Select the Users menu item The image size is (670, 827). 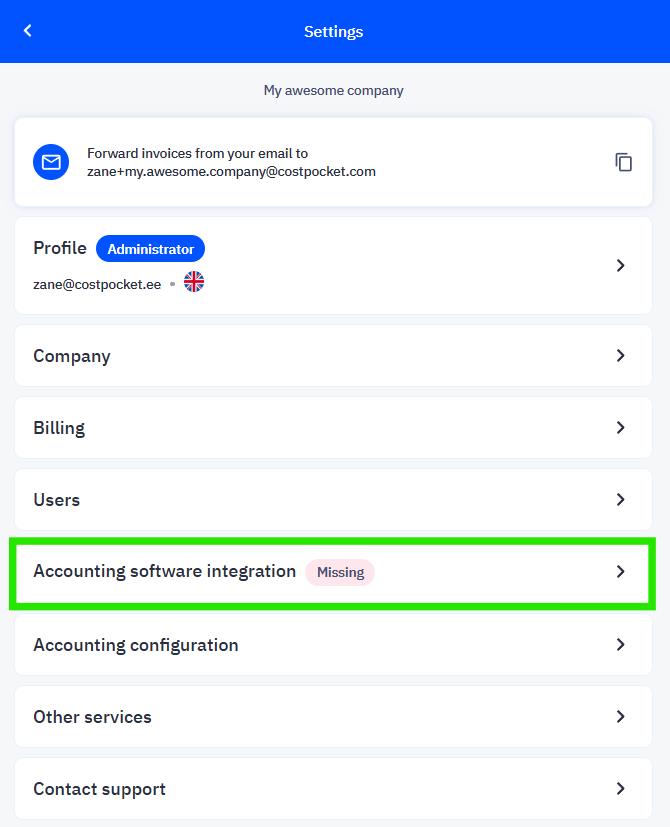point(333,499)
